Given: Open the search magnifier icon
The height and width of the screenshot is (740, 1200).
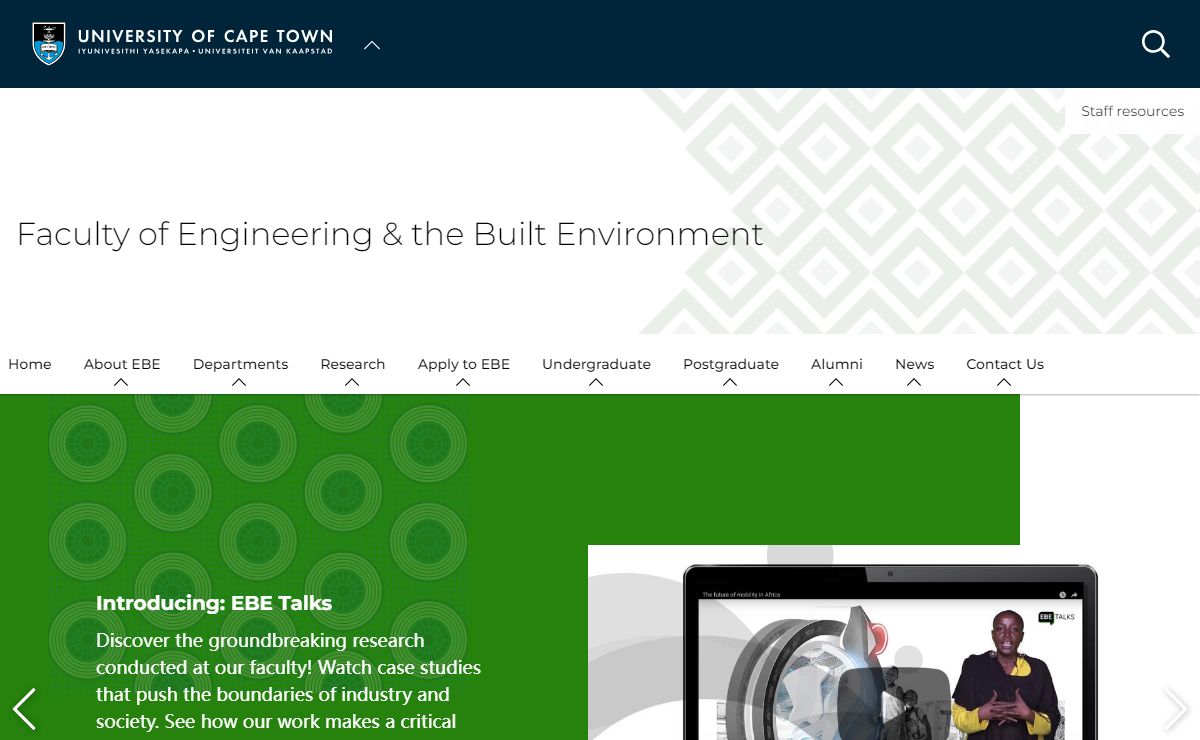Looking at the screenshot, I should pyautogui.click(x=1155, y=44).
